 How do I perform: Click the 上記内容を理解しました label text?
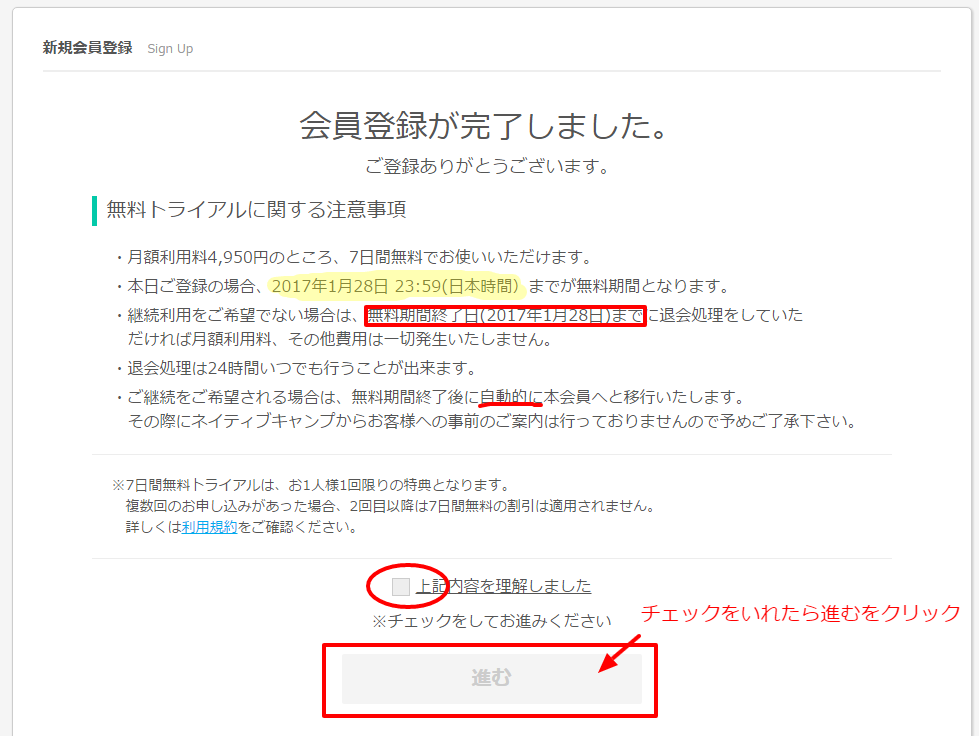tap(503, 586)
